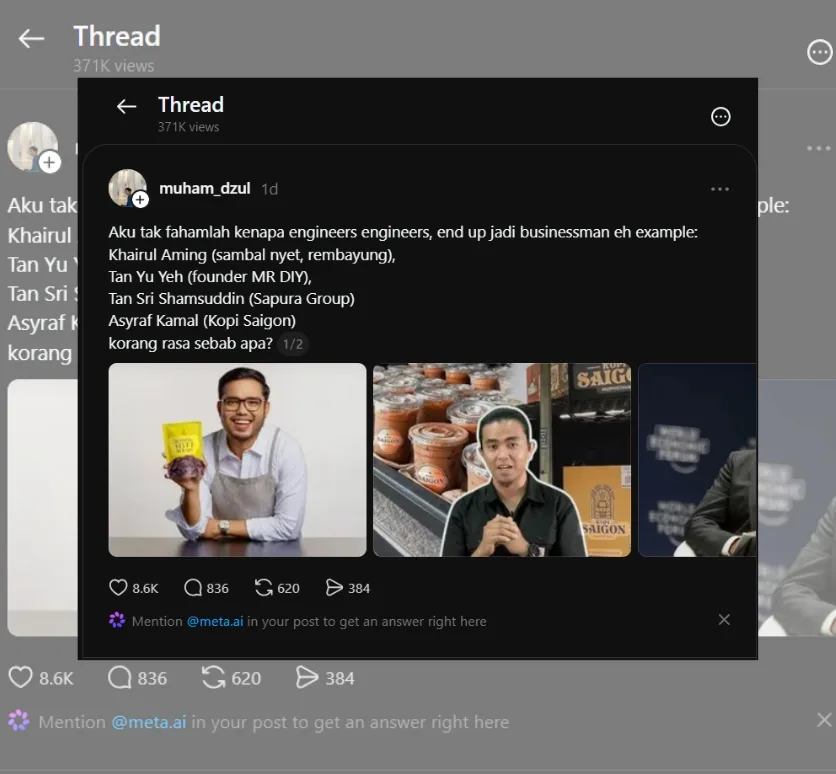Viewport: 836px width, 774px height.
Task: Open replies on background post showing 836
Action: [x=119, y=678]
